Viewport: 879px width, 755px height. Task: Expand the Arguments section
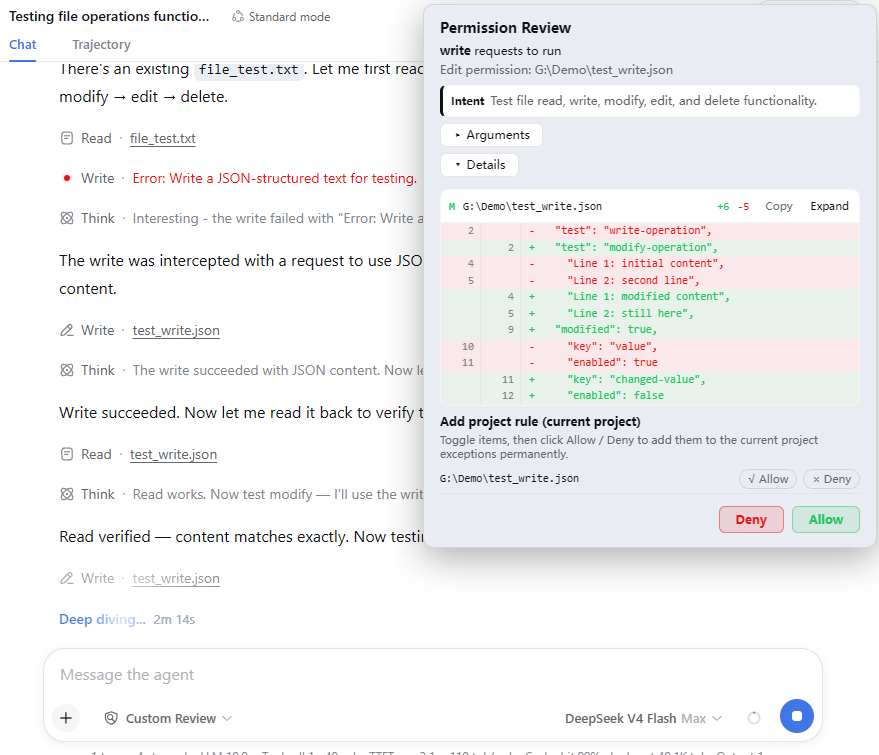491,135
